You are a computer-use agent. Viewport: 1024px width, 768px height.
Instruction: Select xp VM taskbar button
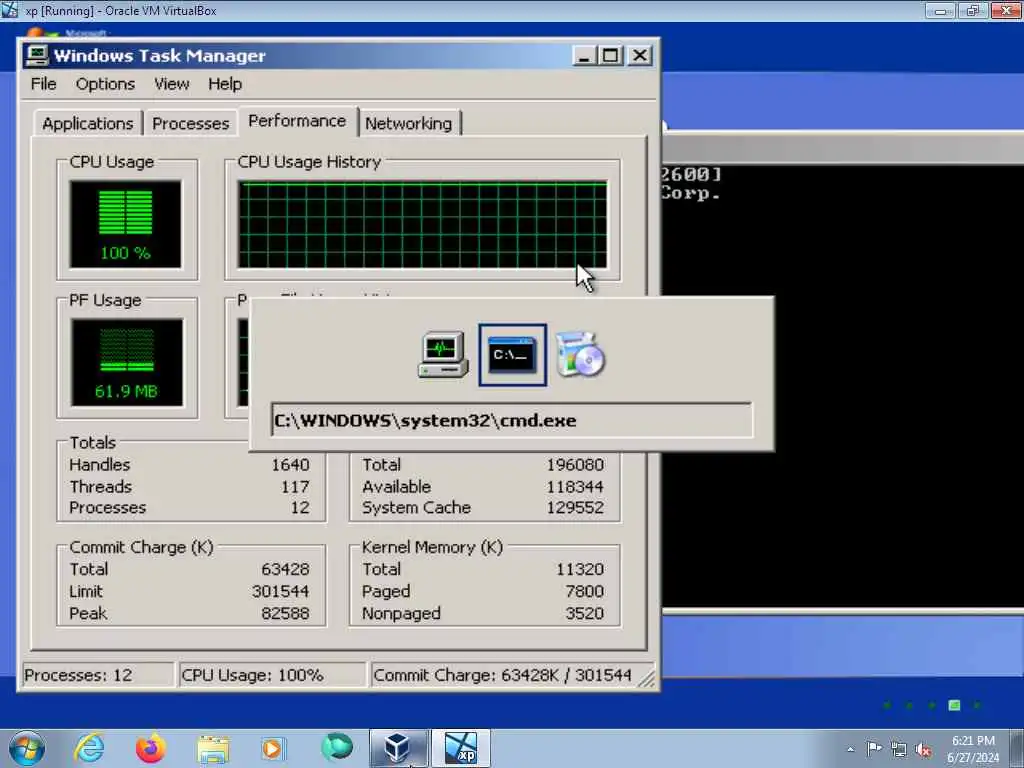[x=460, y=748]
